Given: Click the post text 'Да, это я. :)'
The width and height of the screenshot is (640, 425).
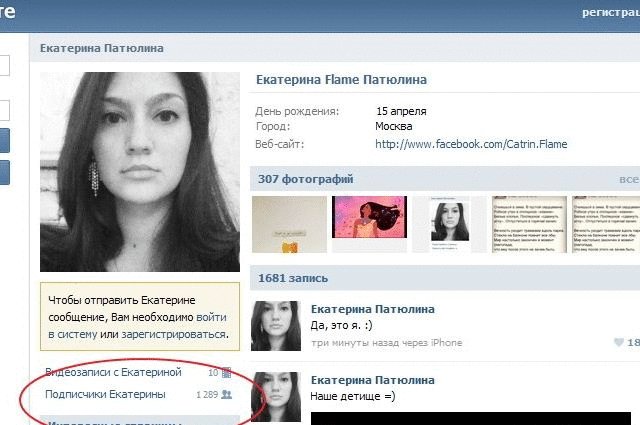Looking at the screenshot, I should (x=341, y=325).
